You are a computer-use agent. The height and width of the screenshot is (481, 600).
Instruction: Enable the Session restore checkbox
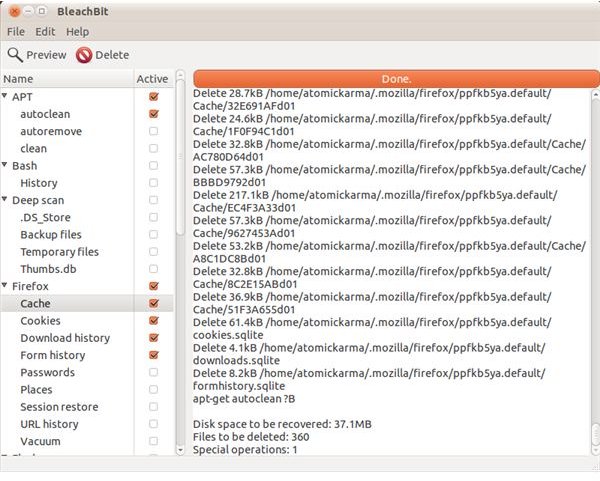(153, 407)
